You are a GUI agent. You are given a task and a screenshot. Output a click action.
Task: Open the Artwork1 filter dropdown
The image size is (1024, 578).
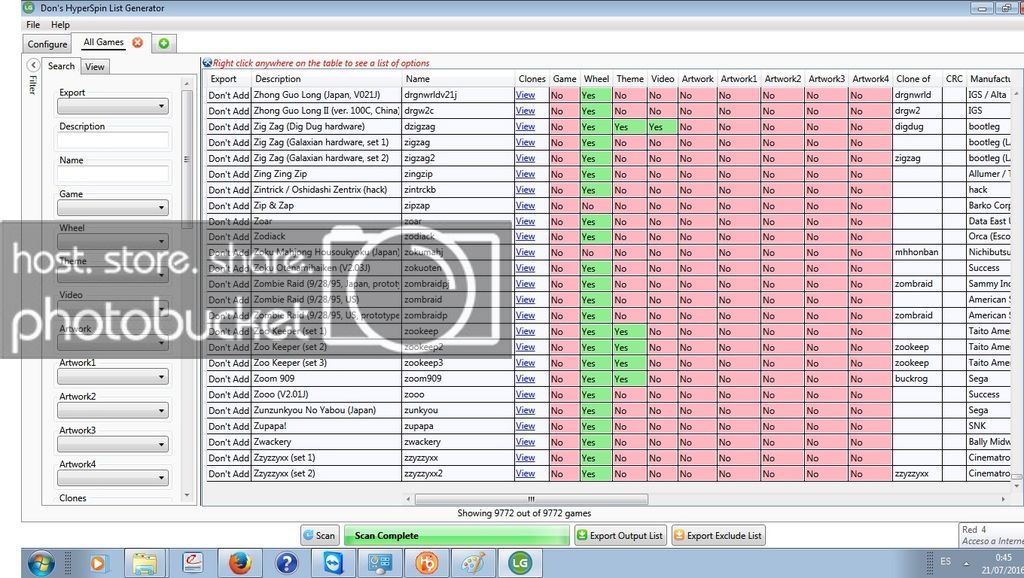(112, 377)
